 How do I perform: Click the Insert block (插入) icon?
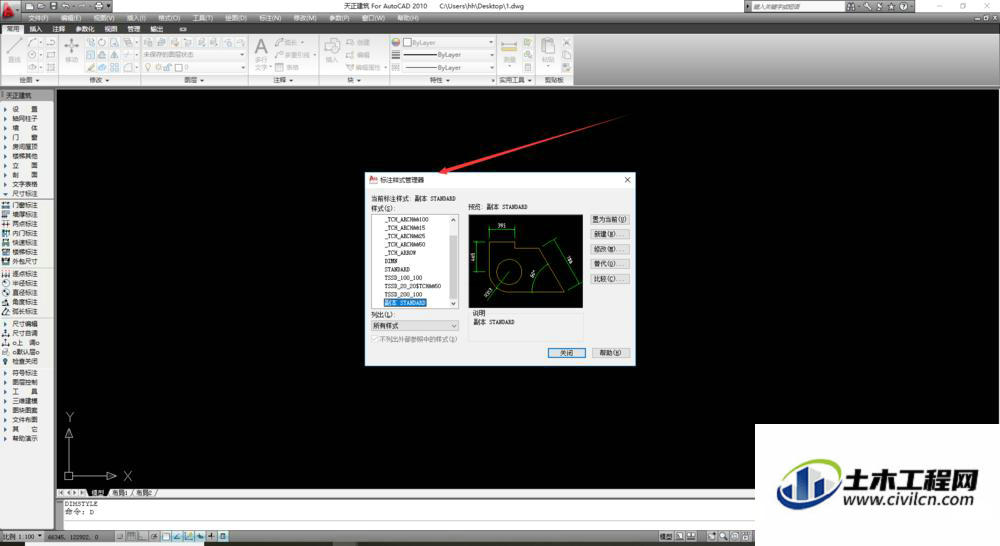pos(332,50)
